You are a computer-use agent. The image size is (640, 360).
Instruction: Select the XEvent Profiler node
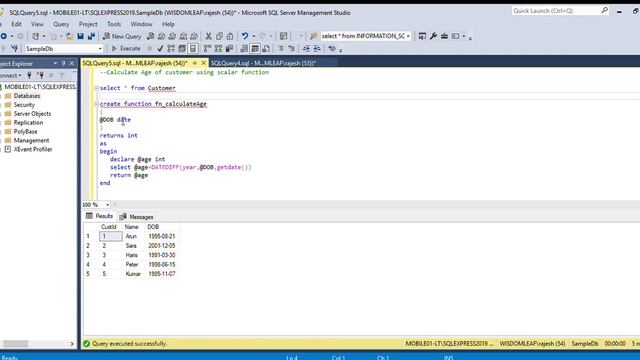pos(33,149)
